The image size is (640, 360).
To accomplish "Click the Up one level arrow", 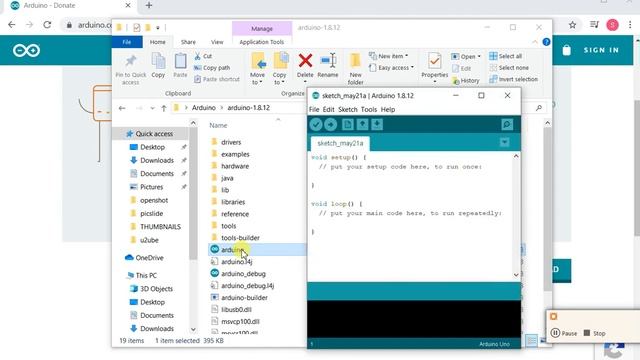I will point(164,108).
